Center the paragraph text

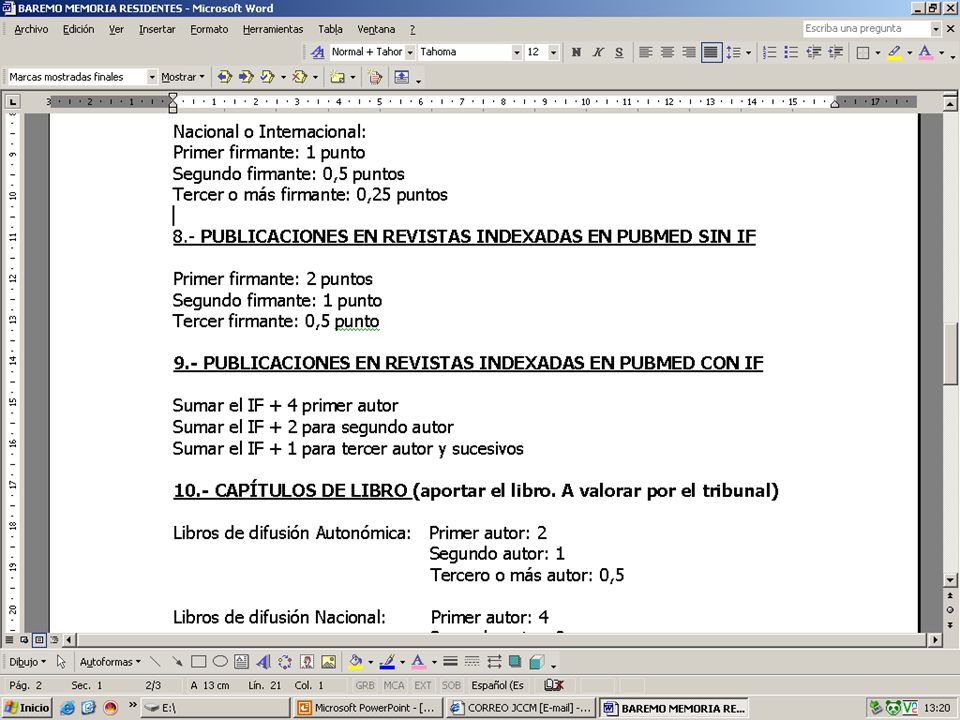667,52
